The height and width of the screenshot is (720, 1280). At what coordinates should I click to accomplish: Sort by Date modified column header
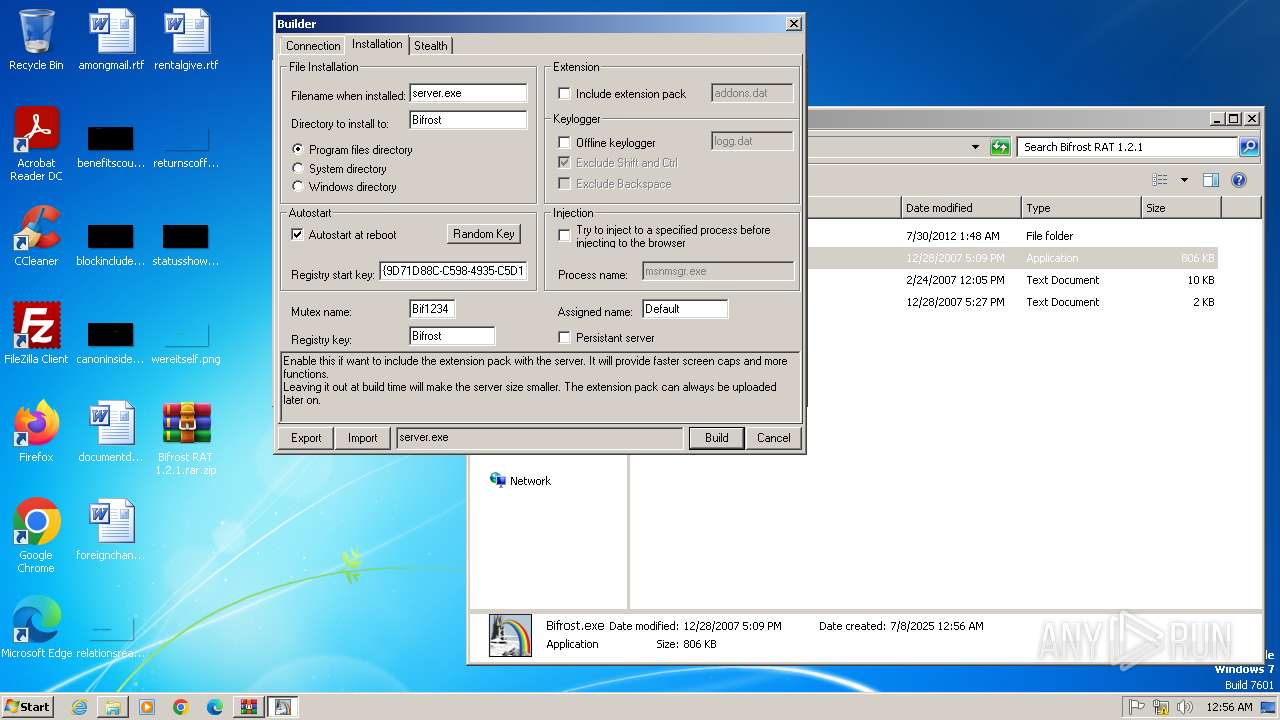[x=961, y=208]
